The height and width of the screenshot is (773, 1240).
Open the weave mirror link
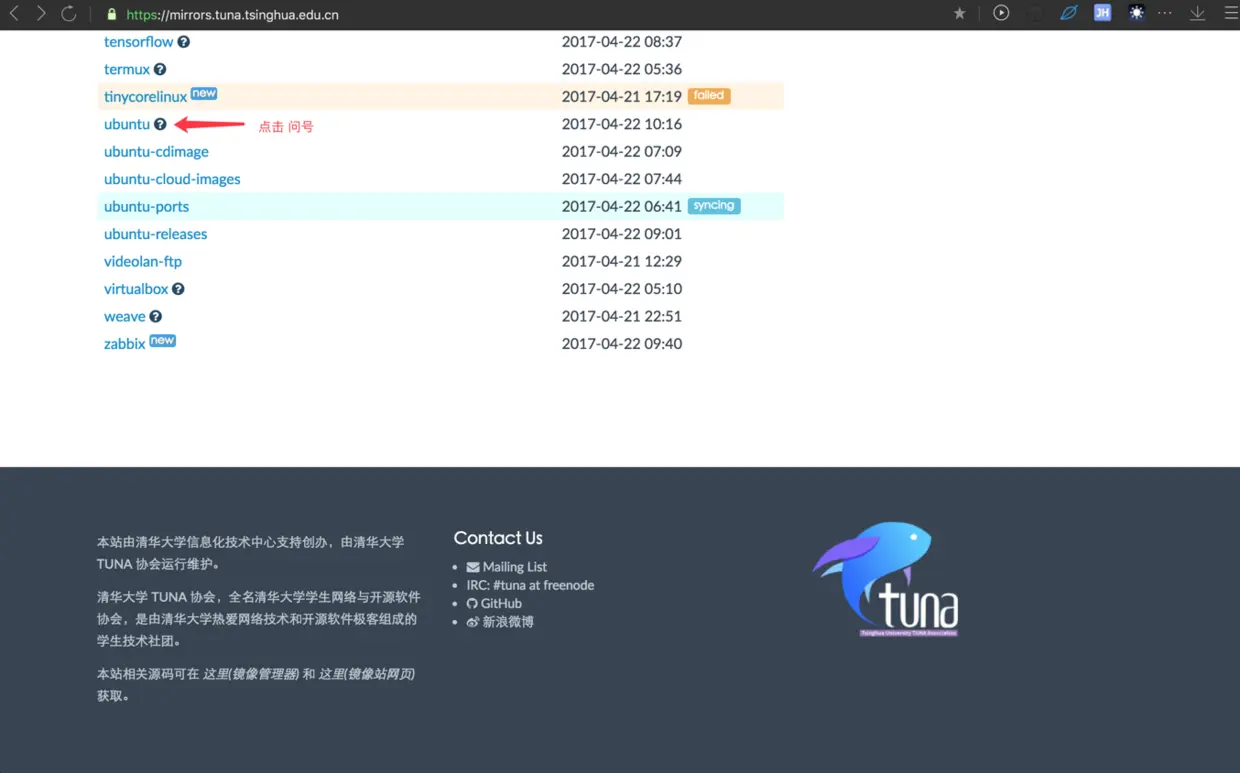click(x=125, y=316)
